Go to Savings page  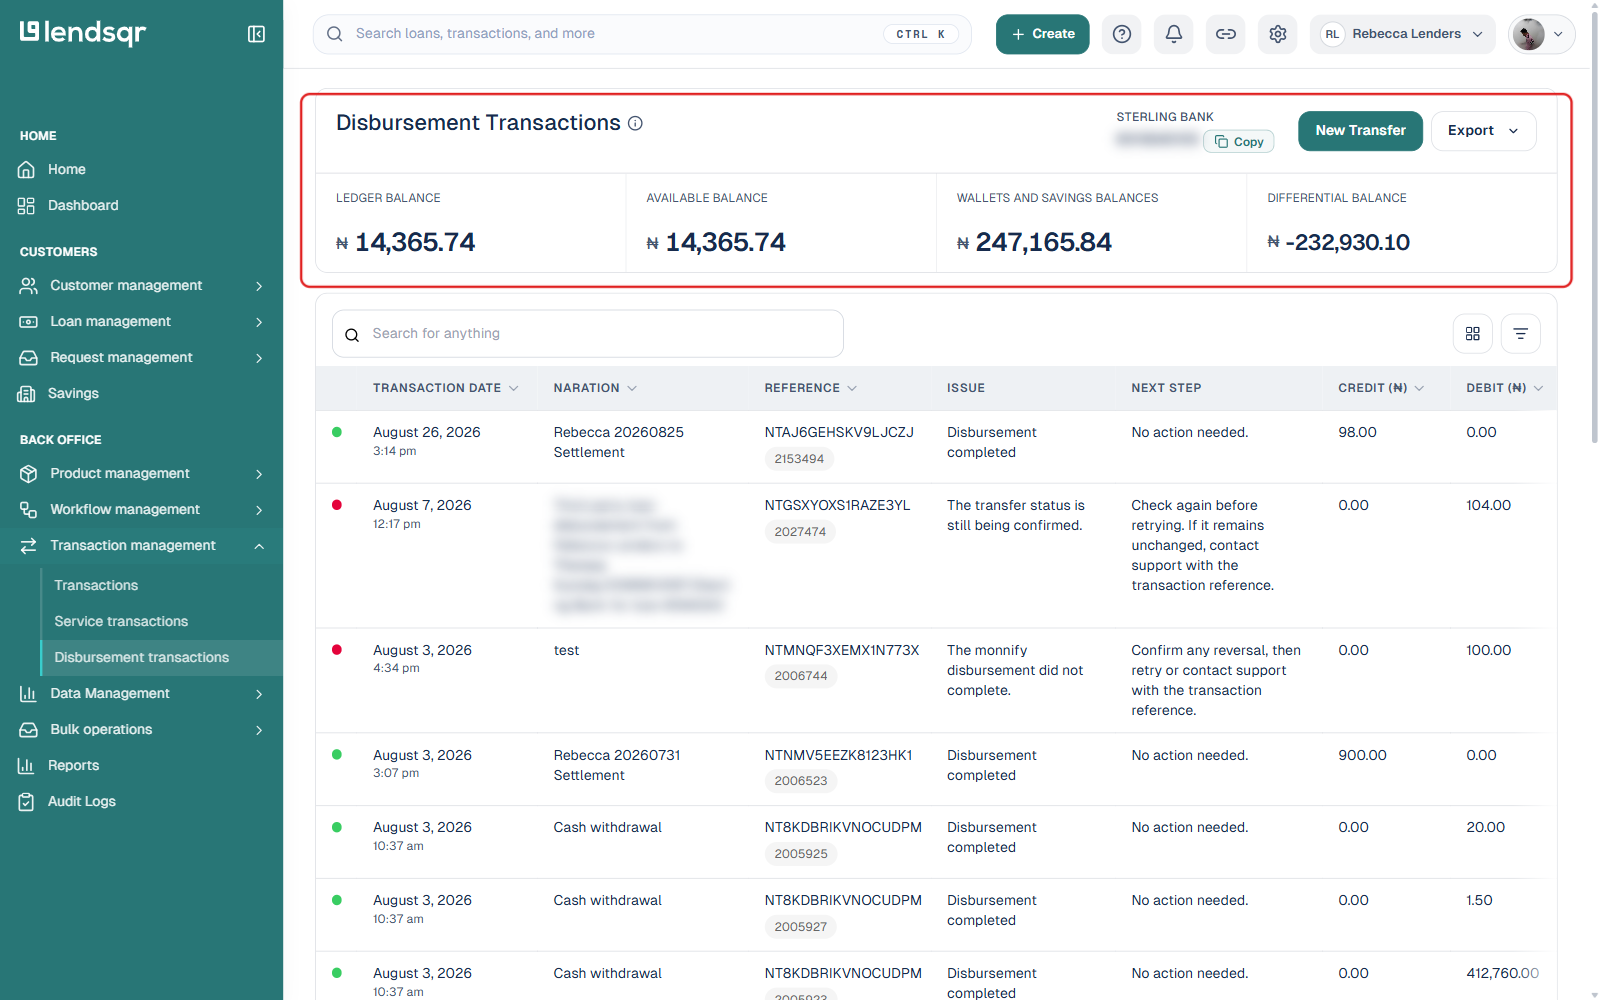pyautogui.click(x=73, y=394)
